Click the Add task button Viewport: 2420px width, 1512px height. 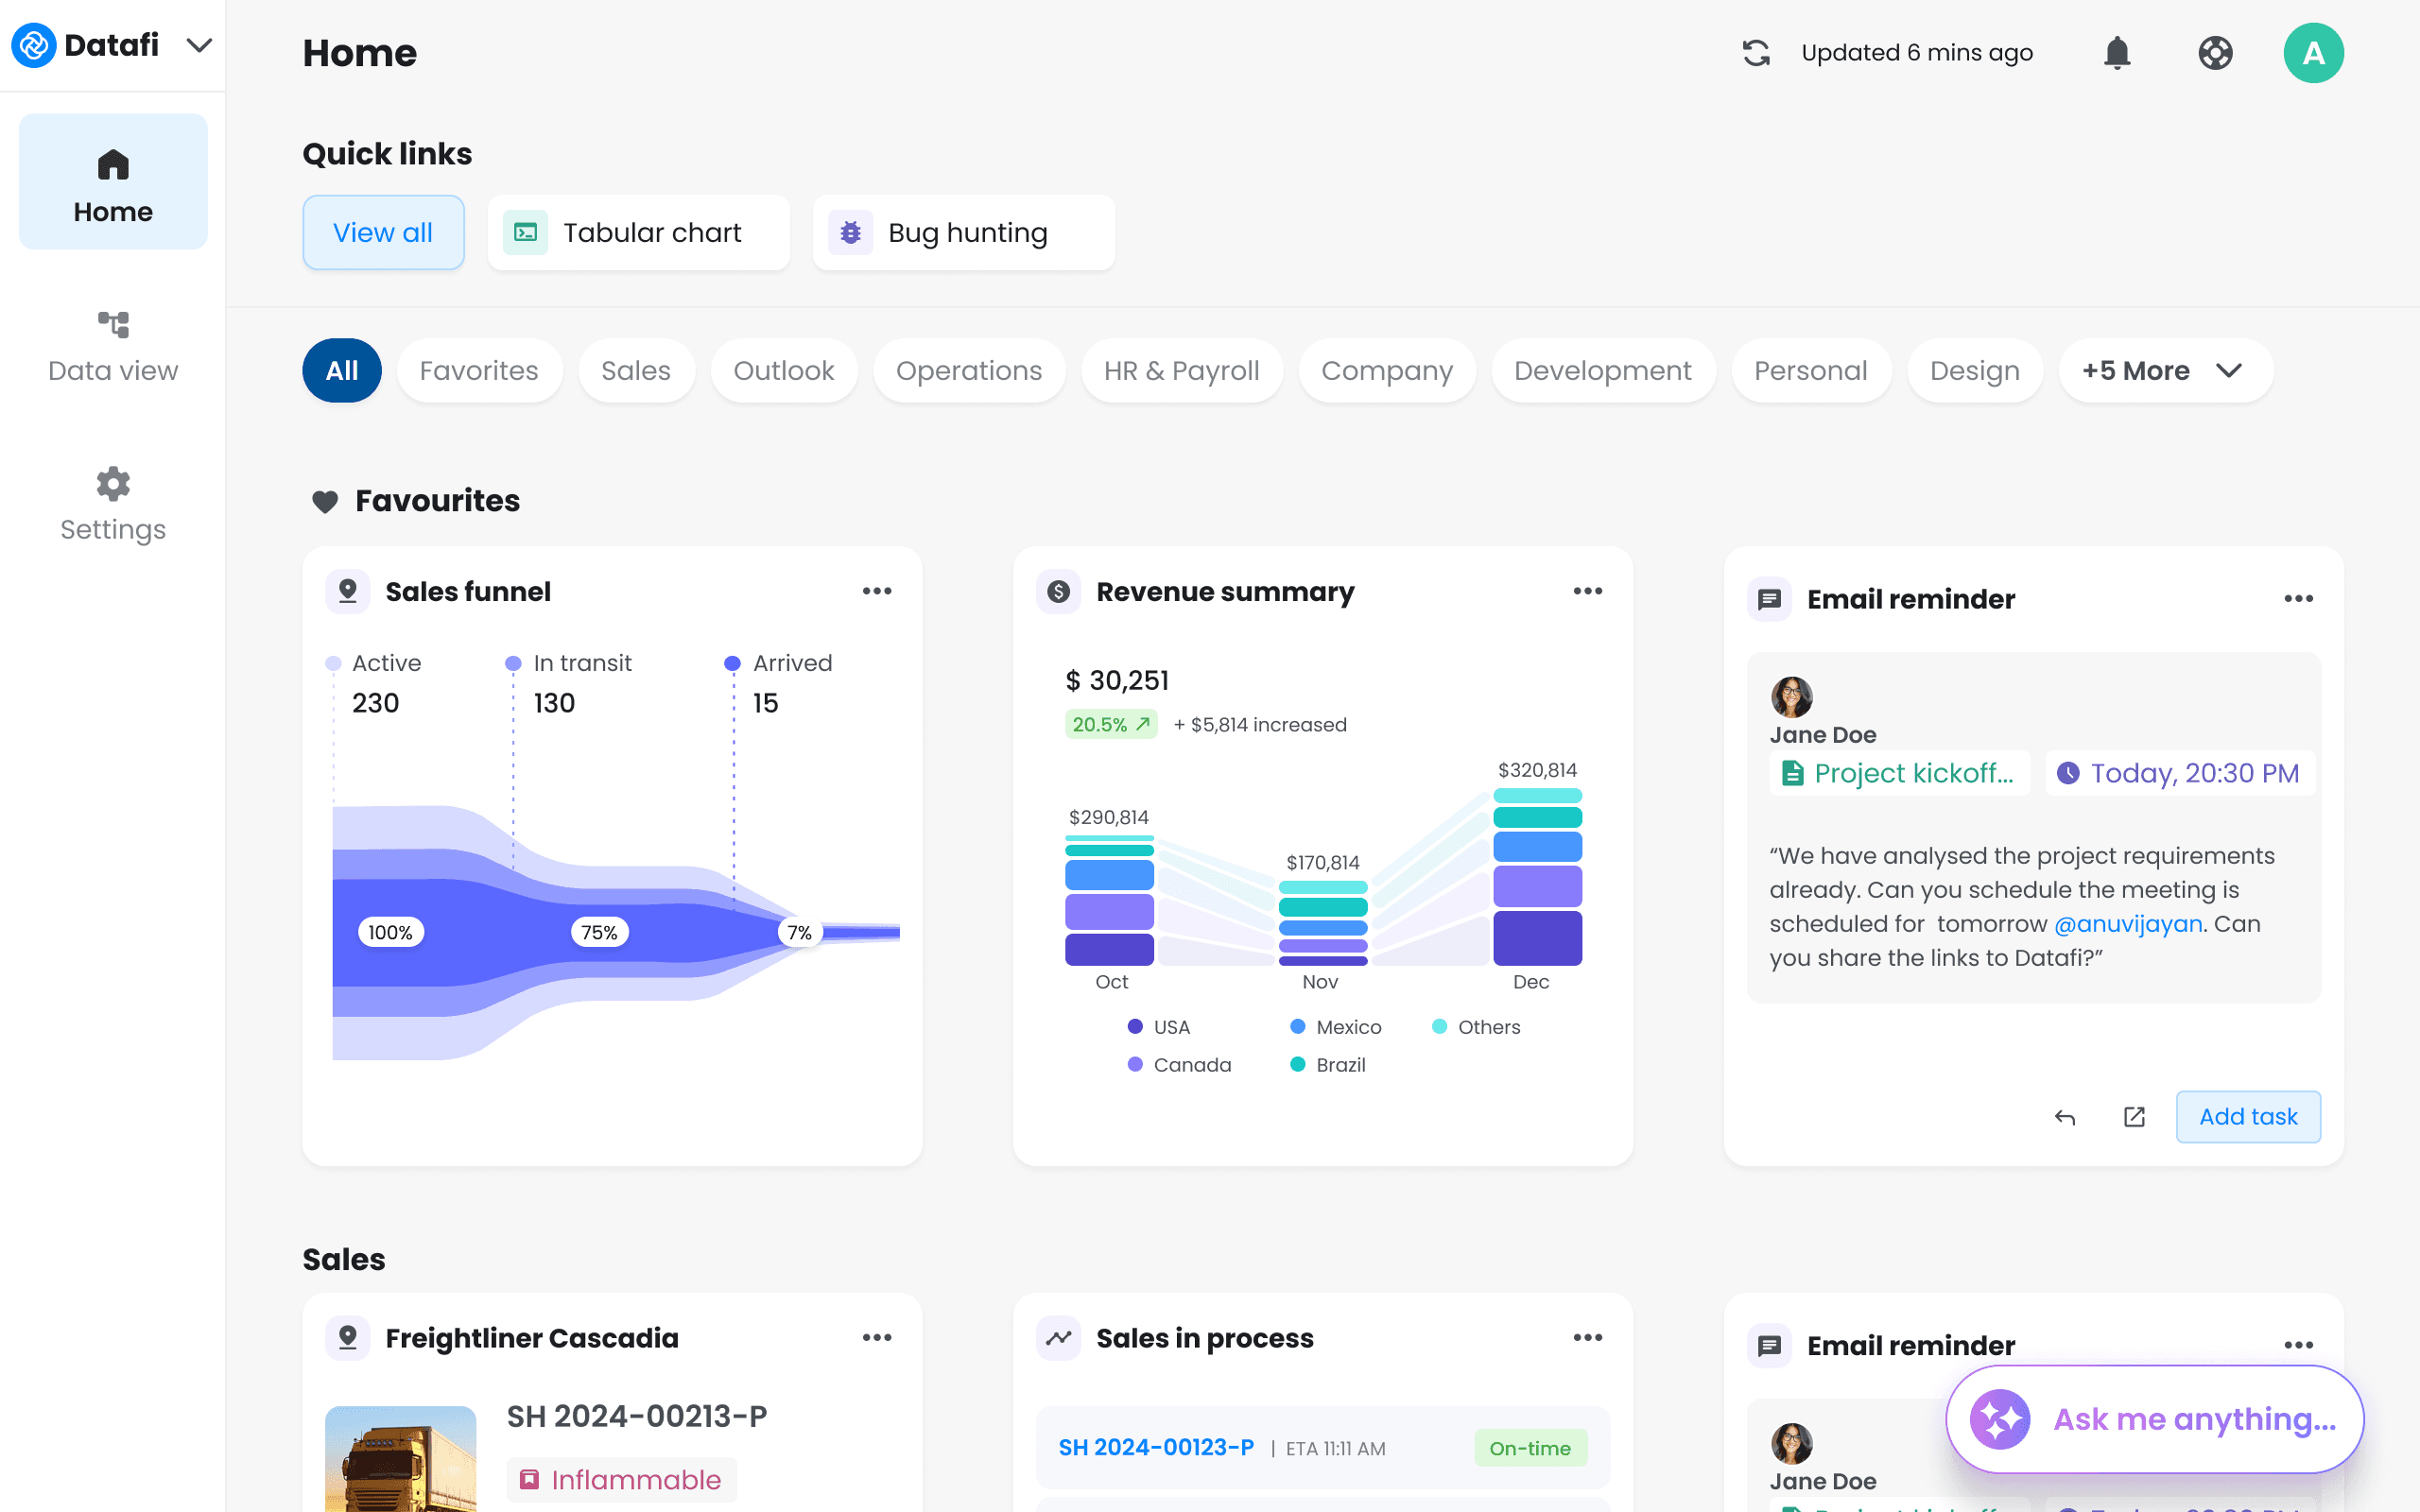coord(2248,1117)
